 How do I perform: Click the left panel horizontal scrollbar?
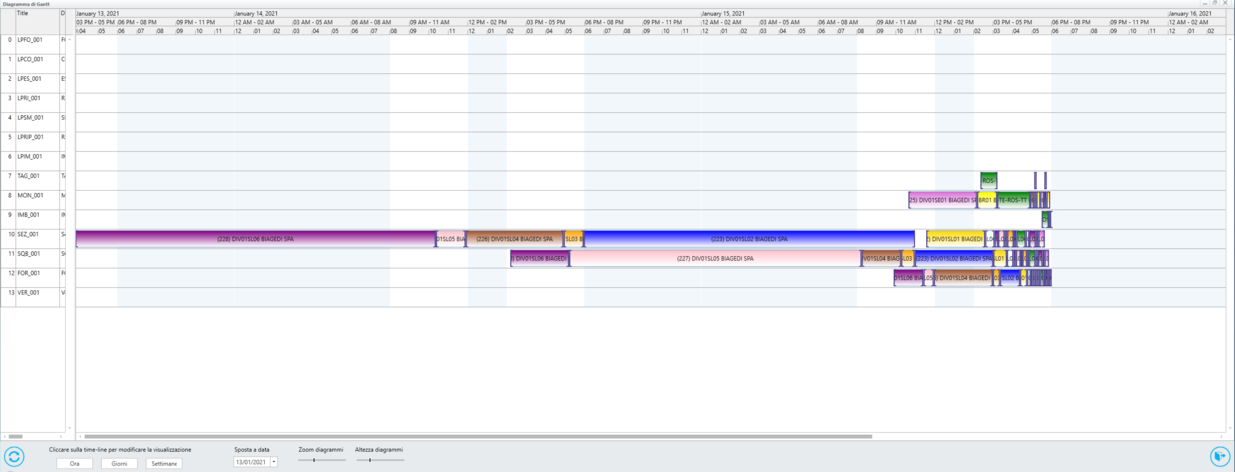coord(15,436)
